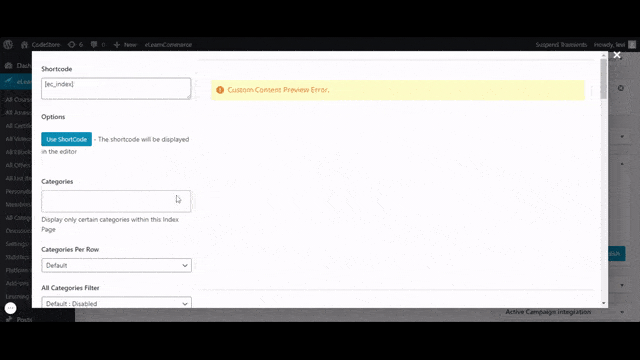Click into the Categories selection field

pyautogui.click(x=116, y=201)
